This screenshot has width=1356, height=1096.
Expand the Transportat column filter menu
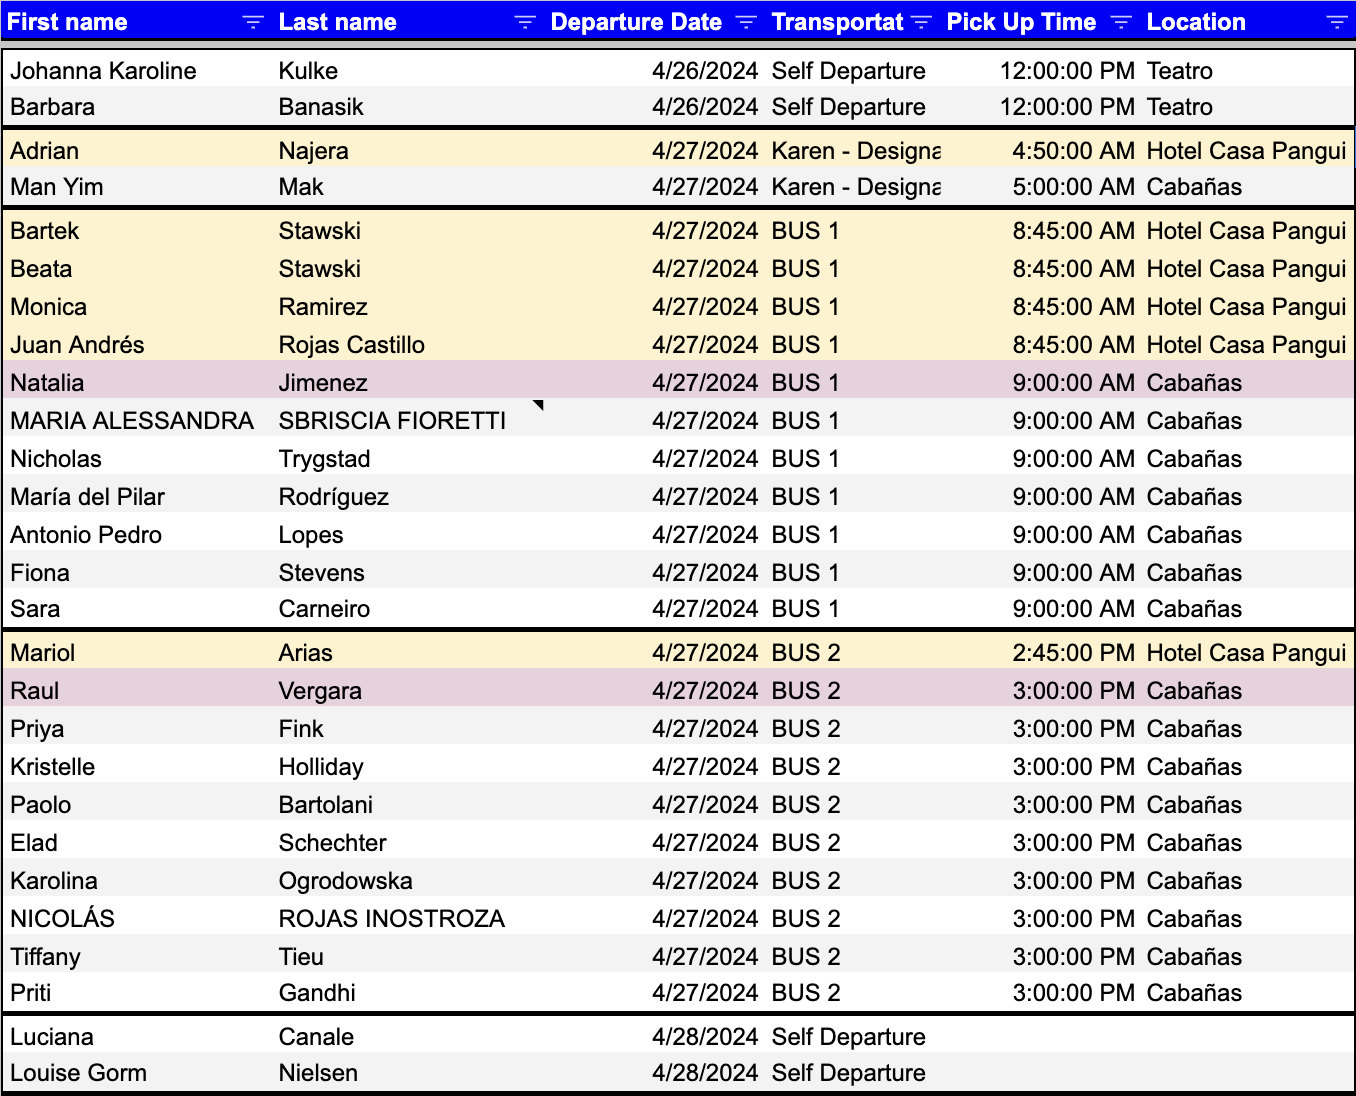pos(922,23)
